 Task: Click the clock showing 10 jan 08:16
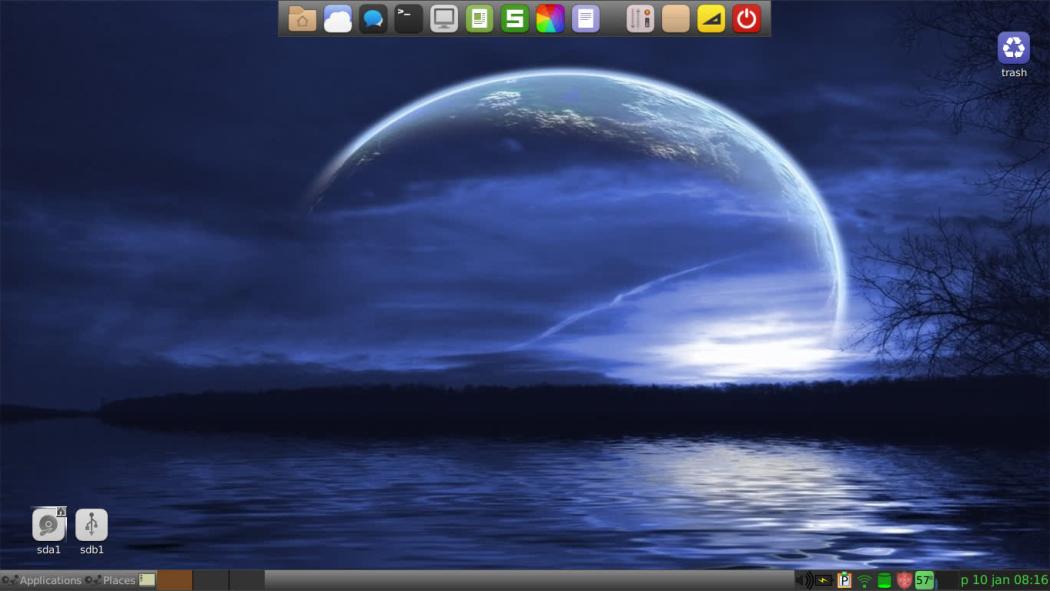point(1004,580)
